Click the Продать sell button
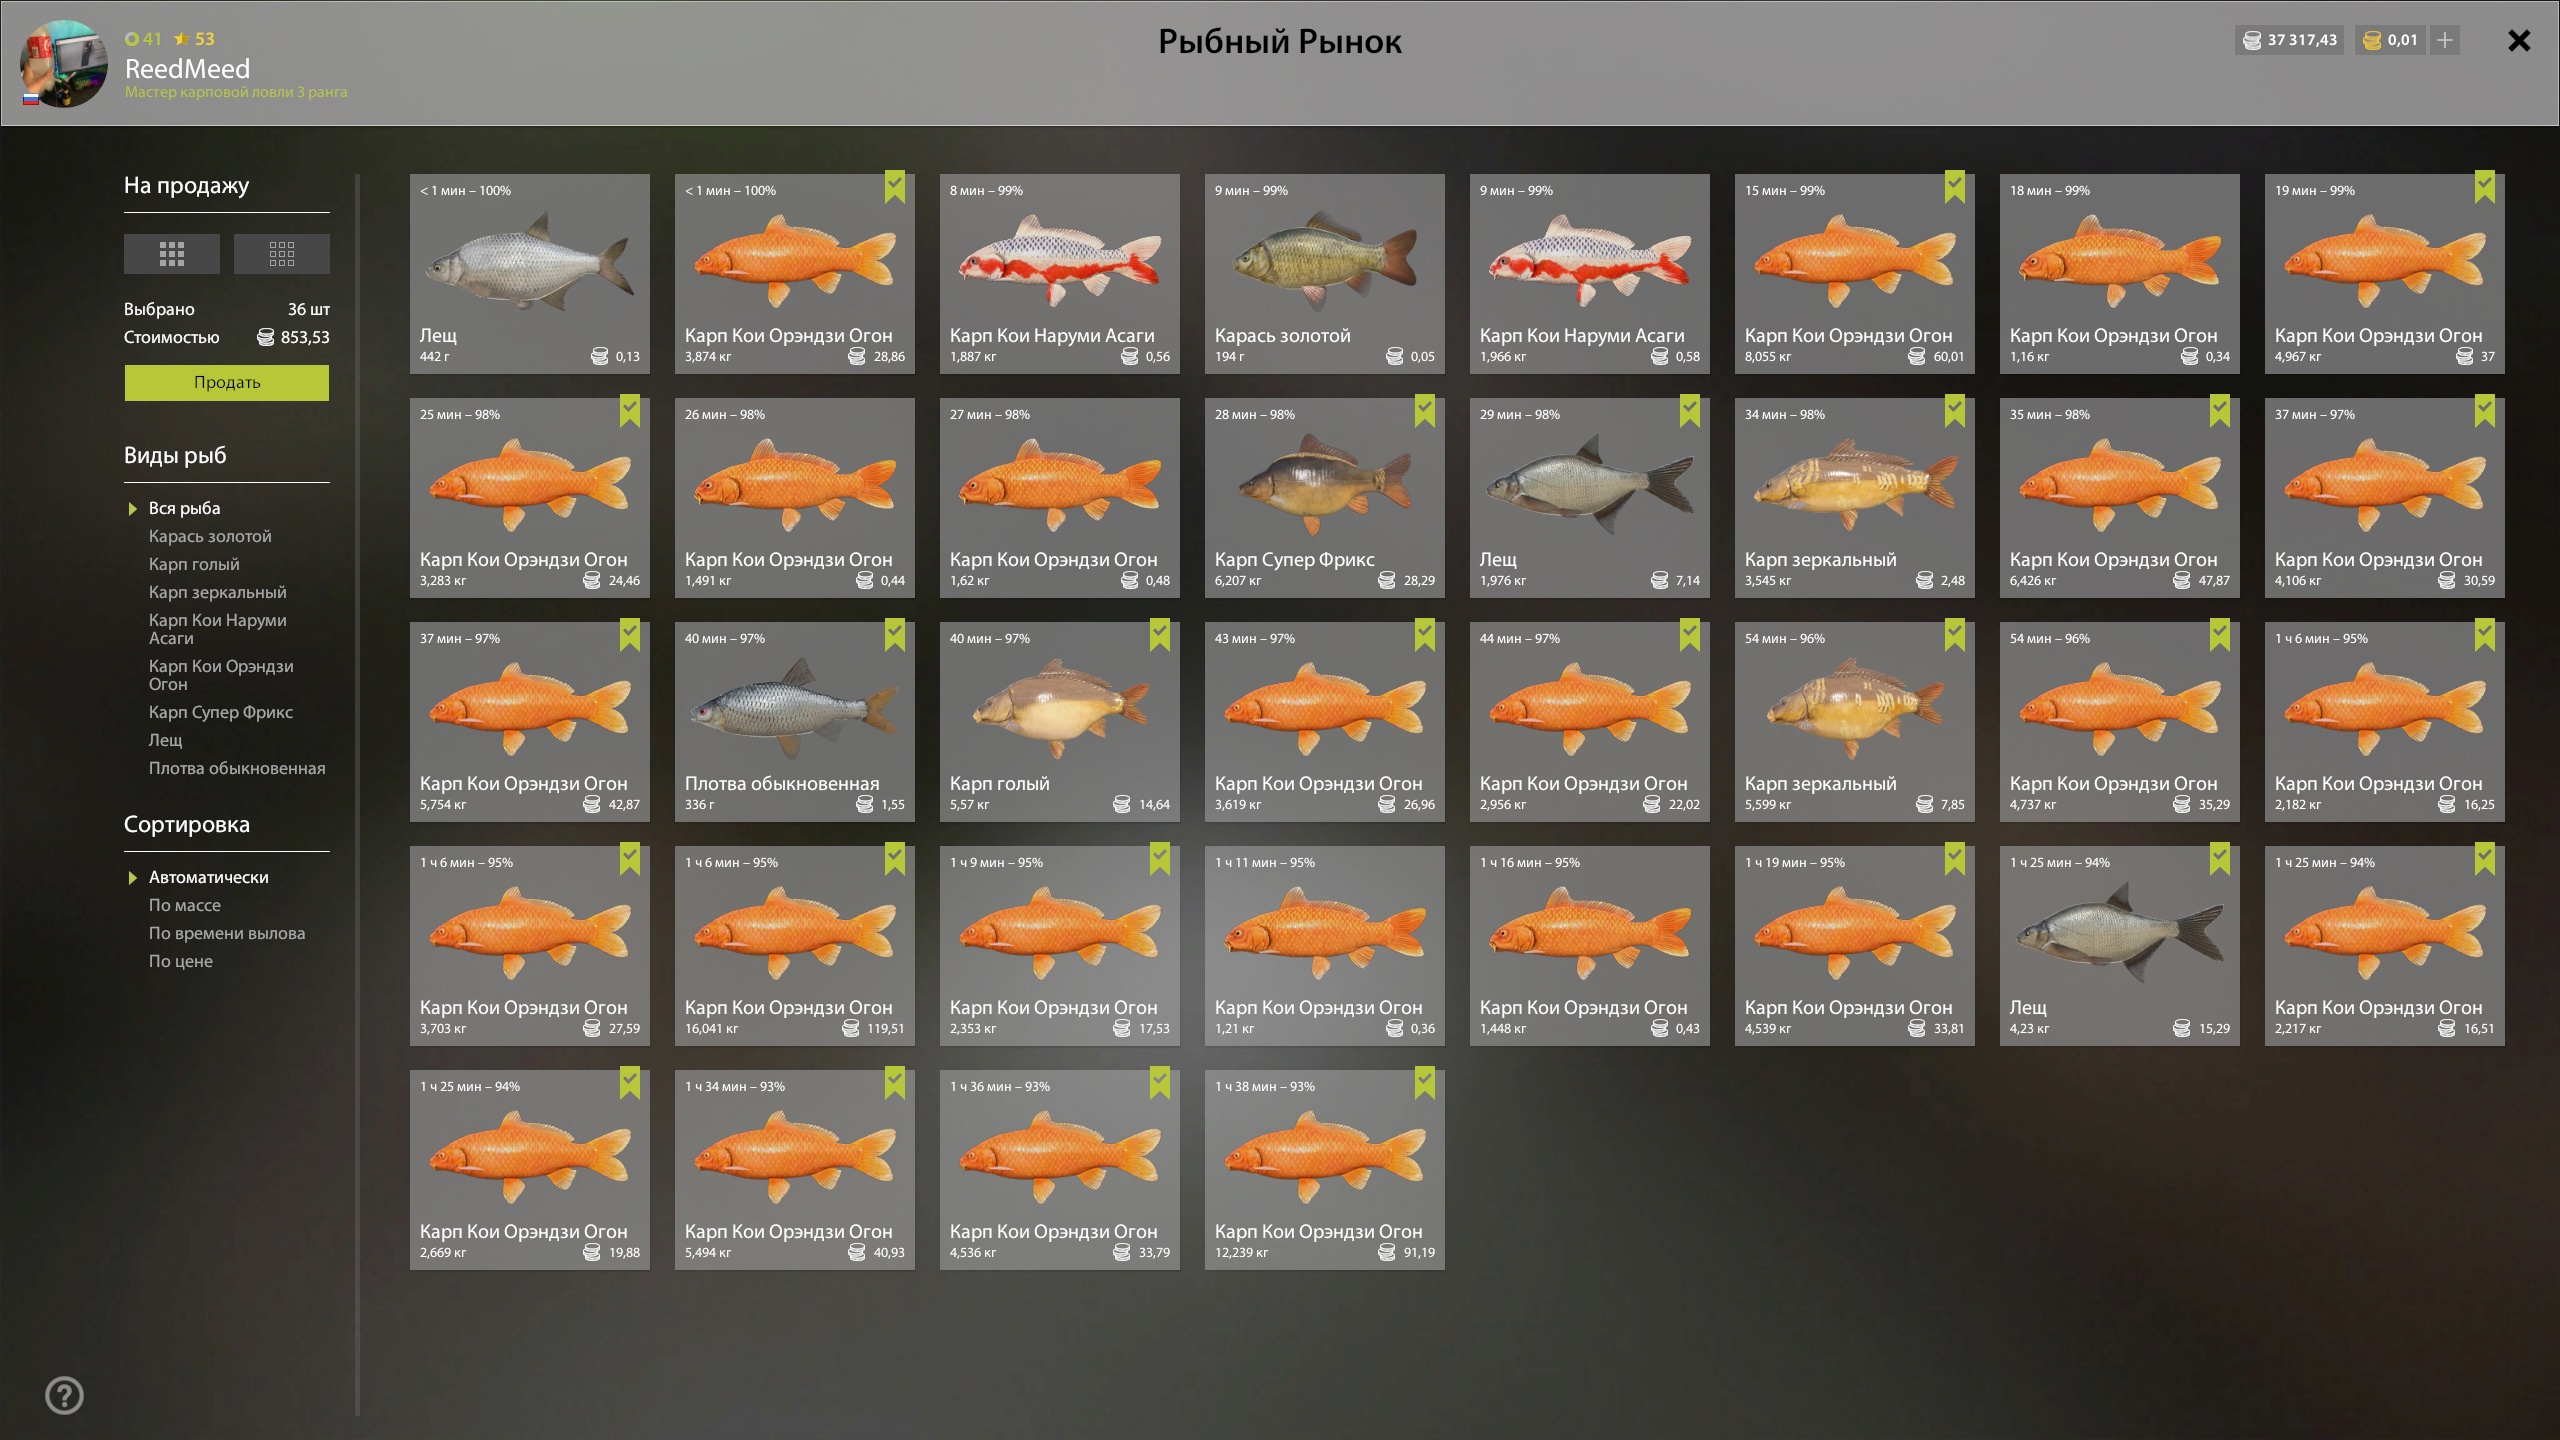 [227, 383]
